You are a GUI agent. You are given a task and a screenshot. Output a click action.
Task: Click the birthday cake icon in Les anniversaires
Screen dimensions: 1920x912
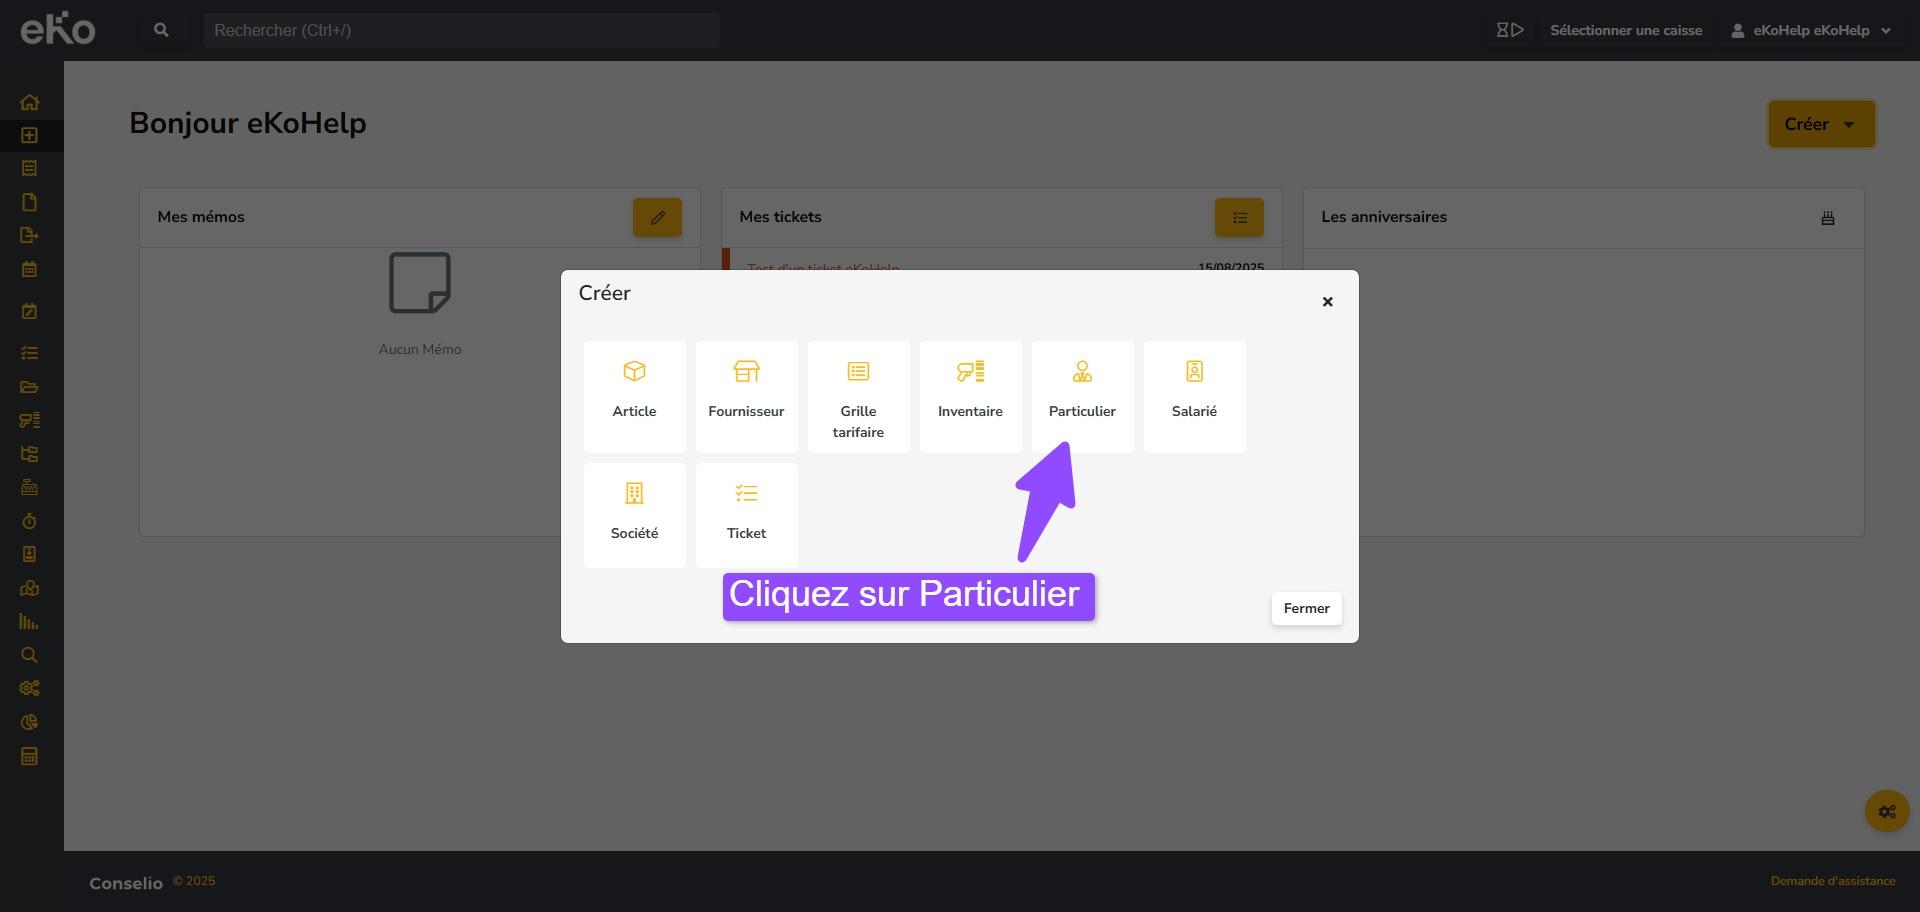(x=1827, y=218)
